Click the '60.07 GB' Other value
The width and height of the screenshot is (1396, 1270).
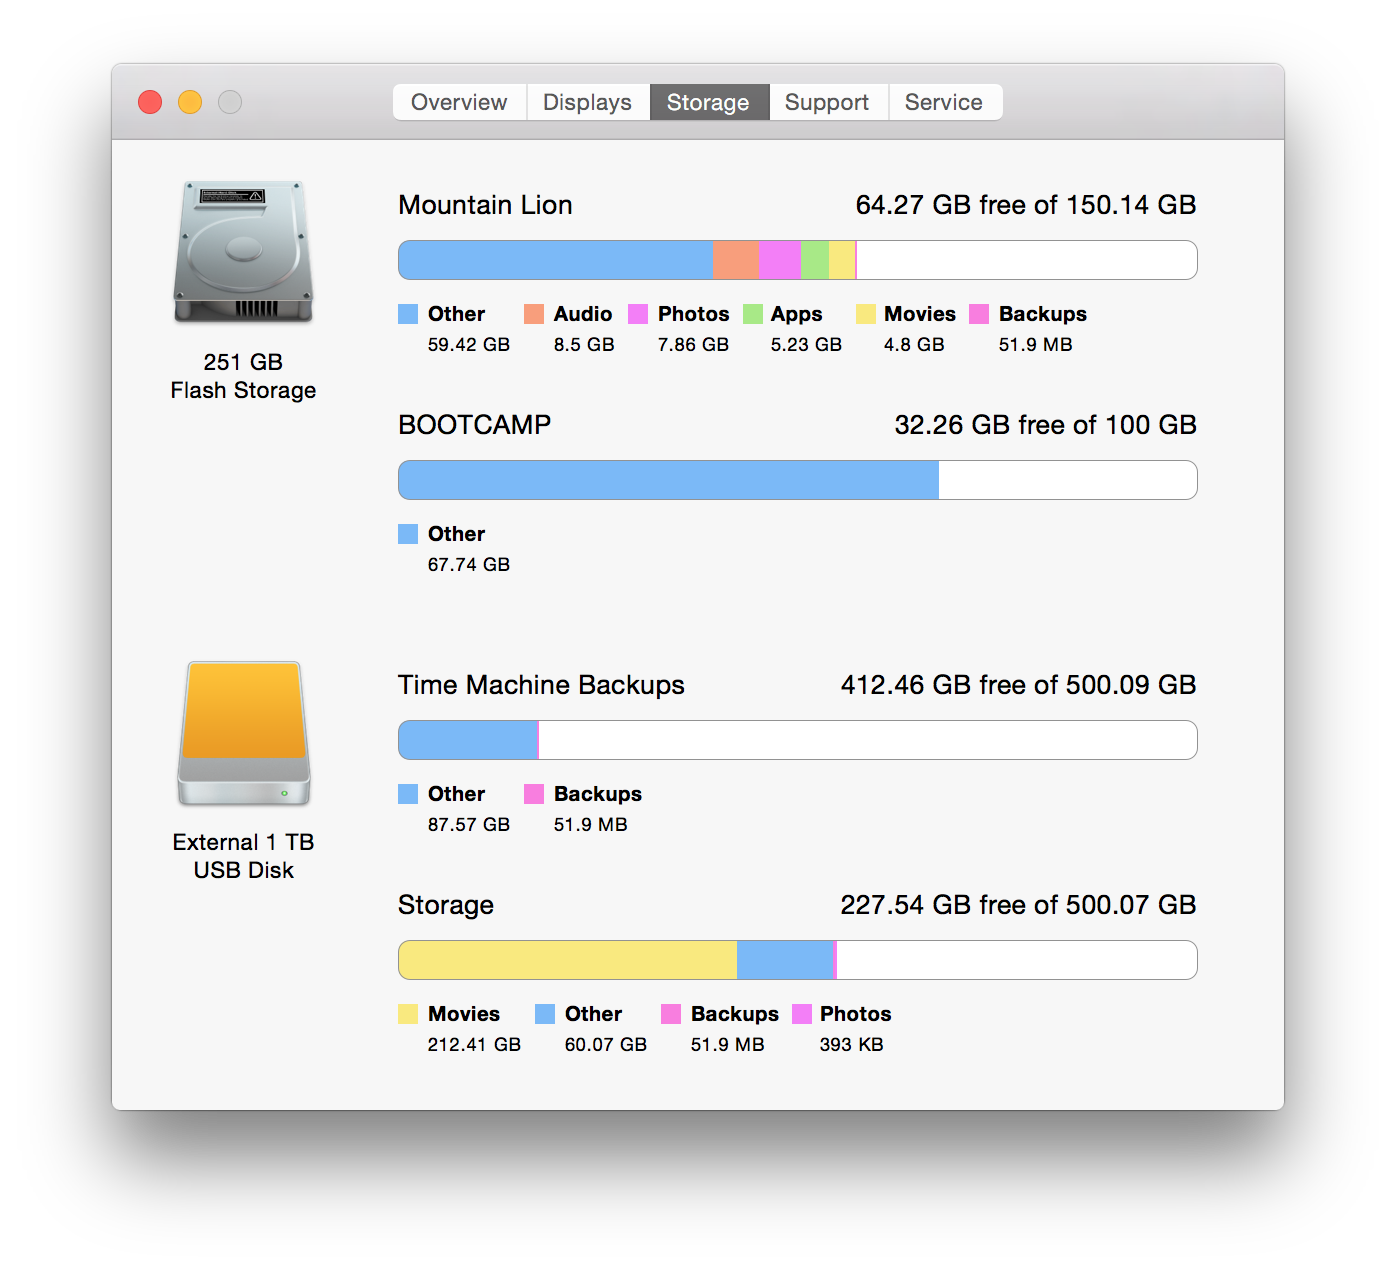(x=606, y=1045)
